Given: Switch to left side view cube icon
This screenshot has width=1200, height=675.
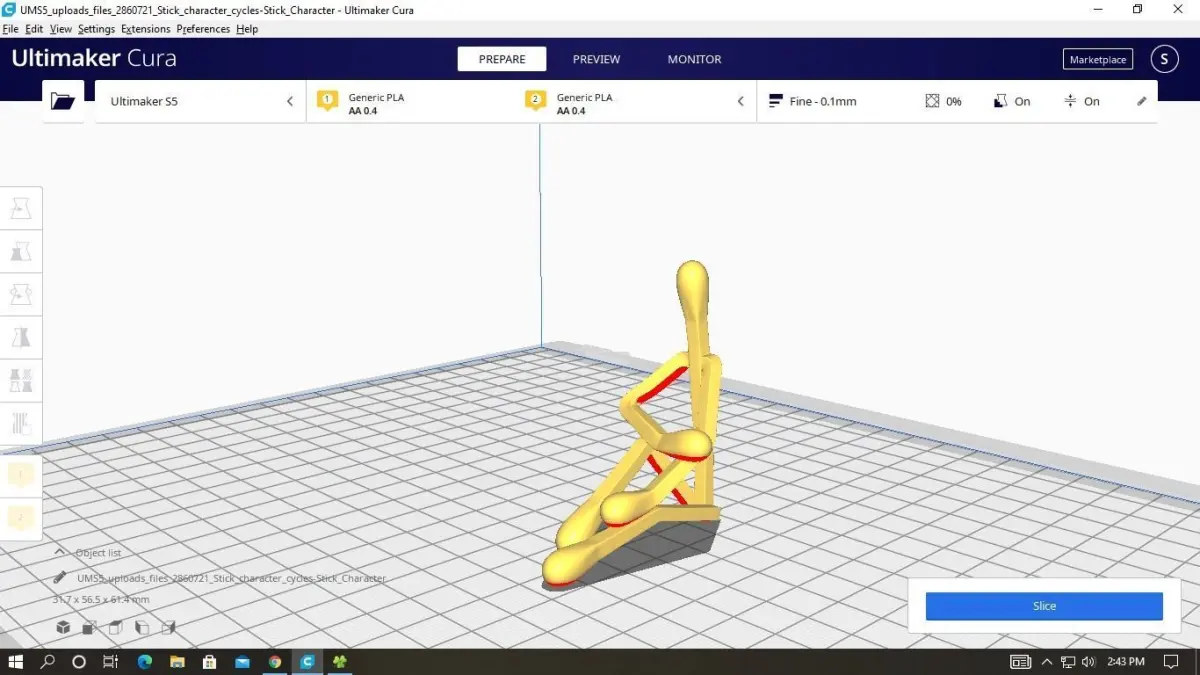Looking at the screenshot, I should pyautogui.click(x=141, y=627).
